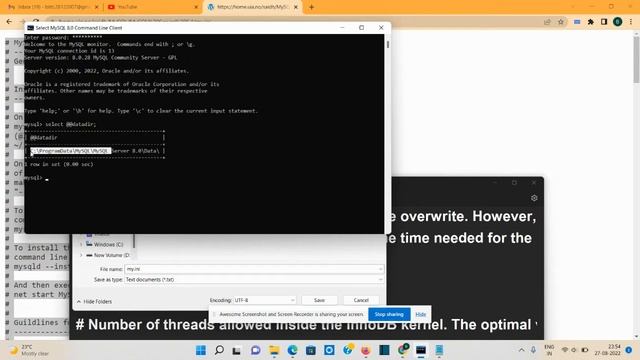Click the mysql> prompt line
The width and height of the screenshot is (640, 360).
click(x=36, y=178)
